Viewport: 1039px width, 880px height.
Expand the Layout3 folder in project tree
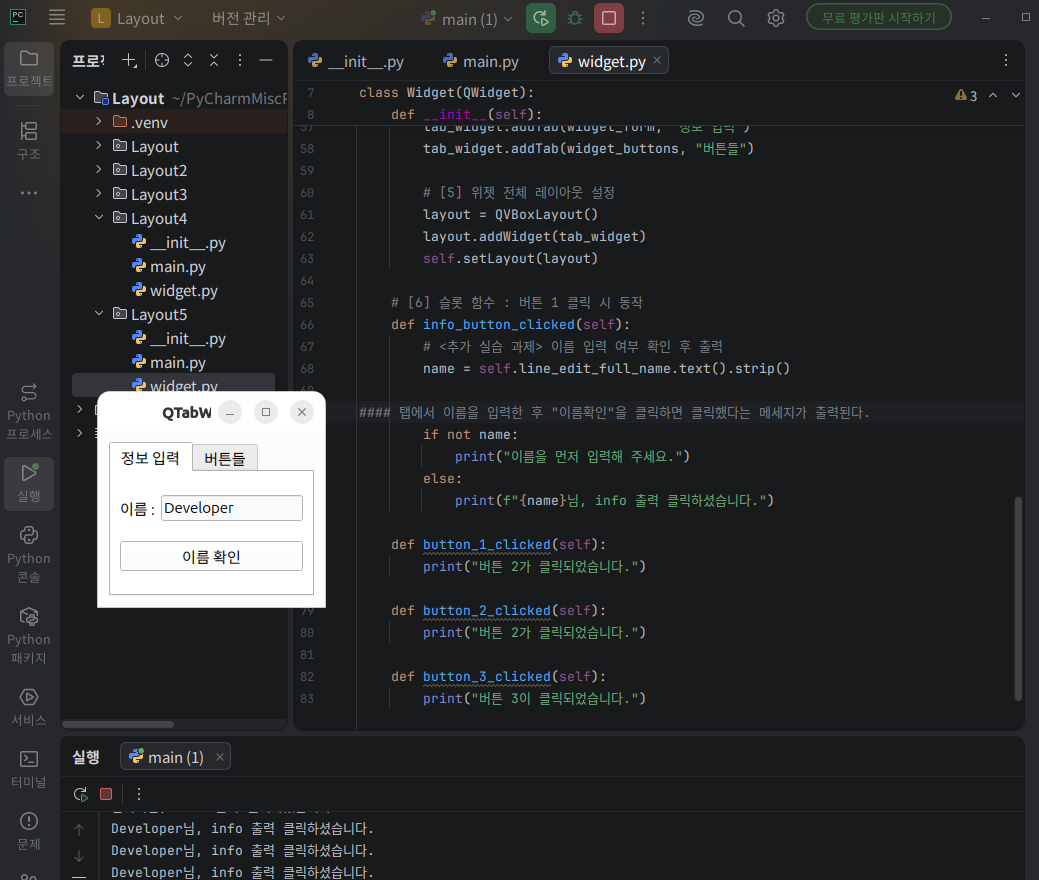(x=99, y=193)
